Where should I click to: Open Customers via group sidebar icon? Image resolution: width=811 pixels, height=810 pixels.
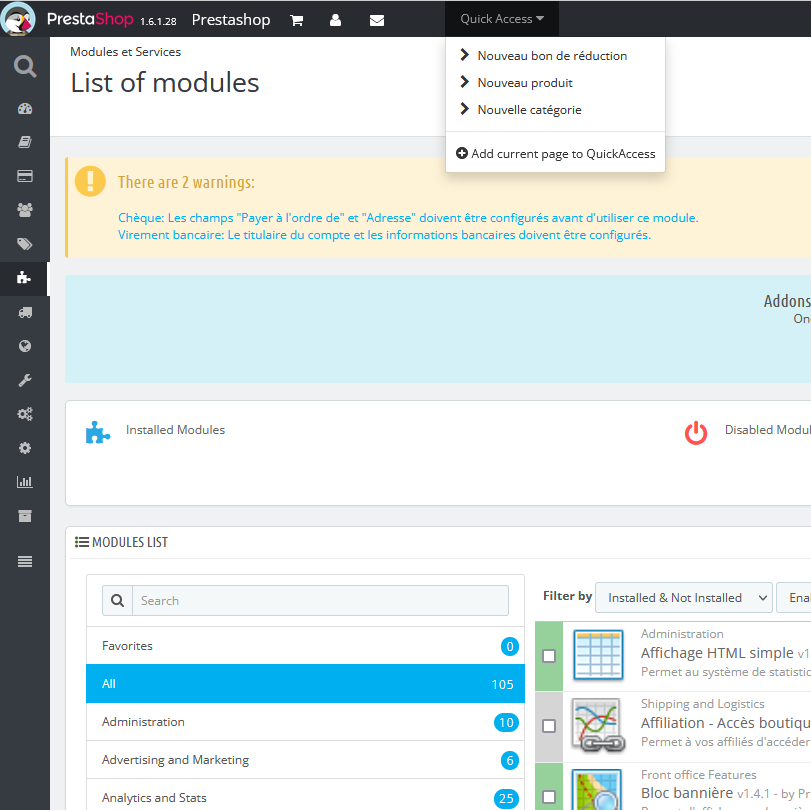click(25, 210)
